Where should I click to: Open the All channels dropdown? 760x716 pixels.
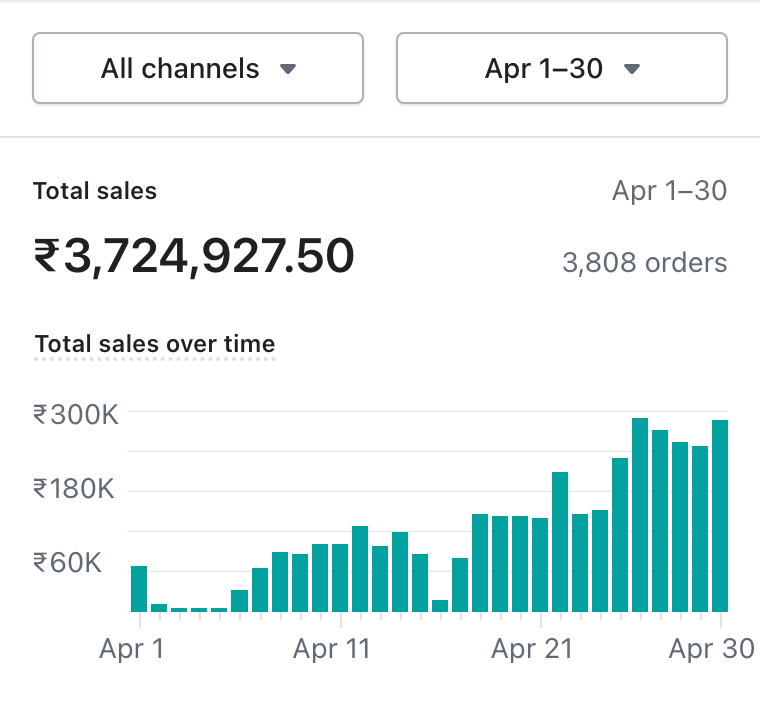pyautogui.click(x=198, y=68)
